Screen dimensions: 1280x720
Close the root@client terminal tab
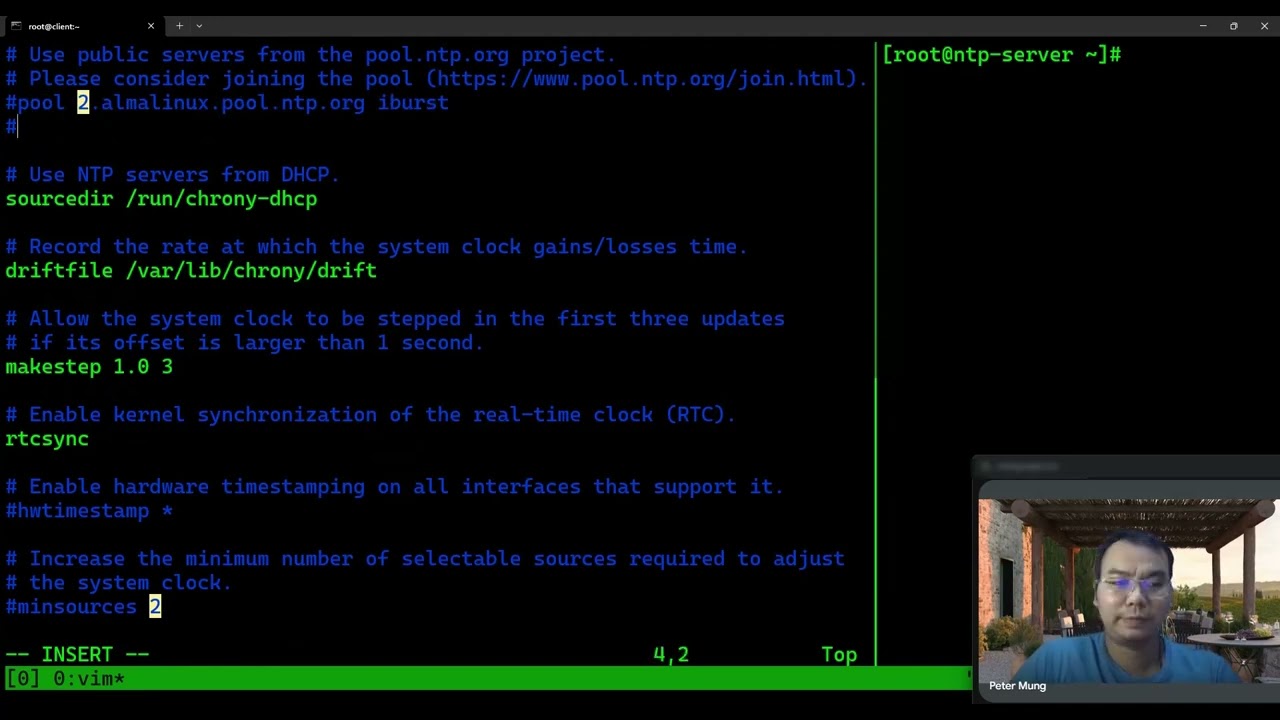pyautogui.click(x=151, y=26)
